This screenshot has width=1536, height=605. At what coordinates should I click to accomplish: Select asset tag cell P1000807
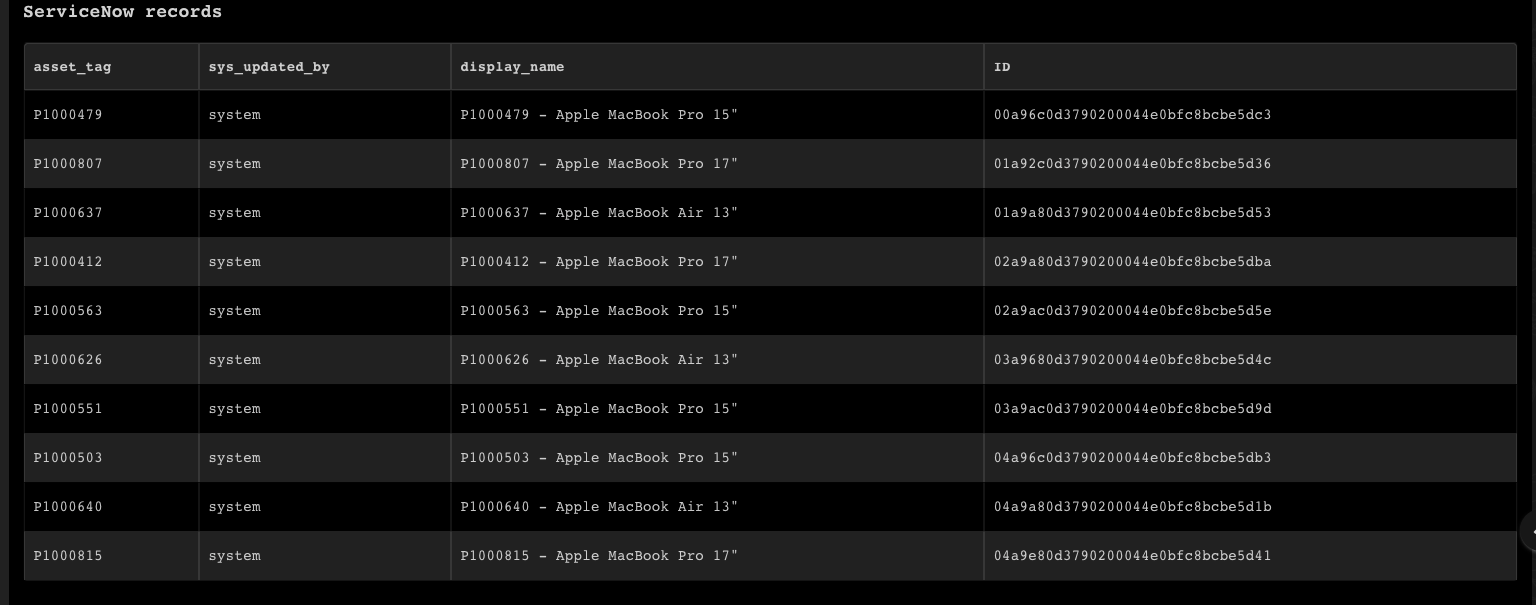68,164
